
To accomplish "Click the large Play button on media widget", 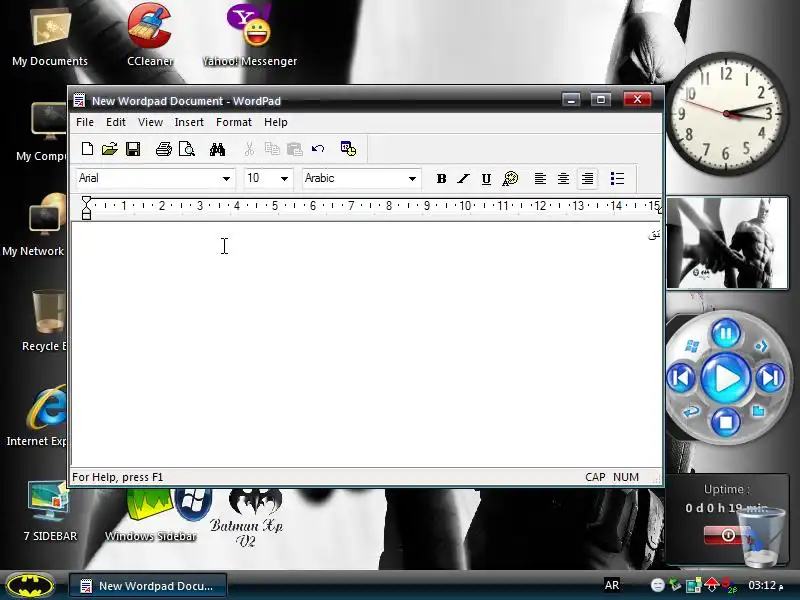I will (726, 379).
